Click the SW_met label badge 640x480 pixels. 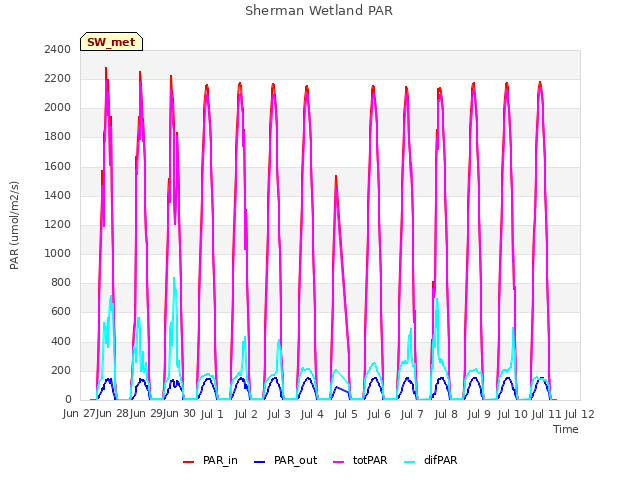click(111, 42)
